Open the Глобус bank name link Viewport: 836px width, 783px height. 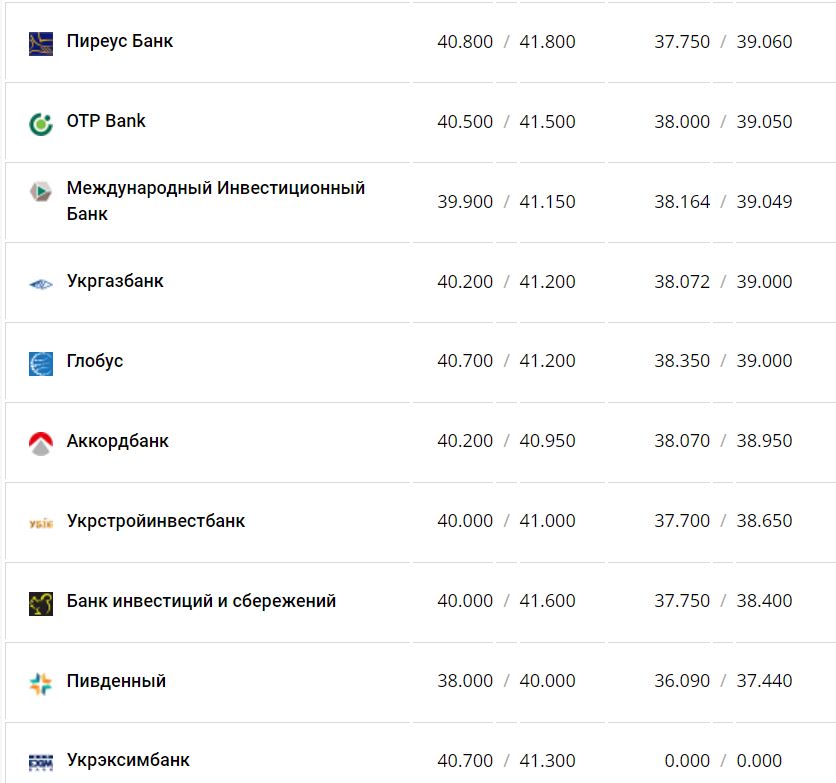(95, 361)
